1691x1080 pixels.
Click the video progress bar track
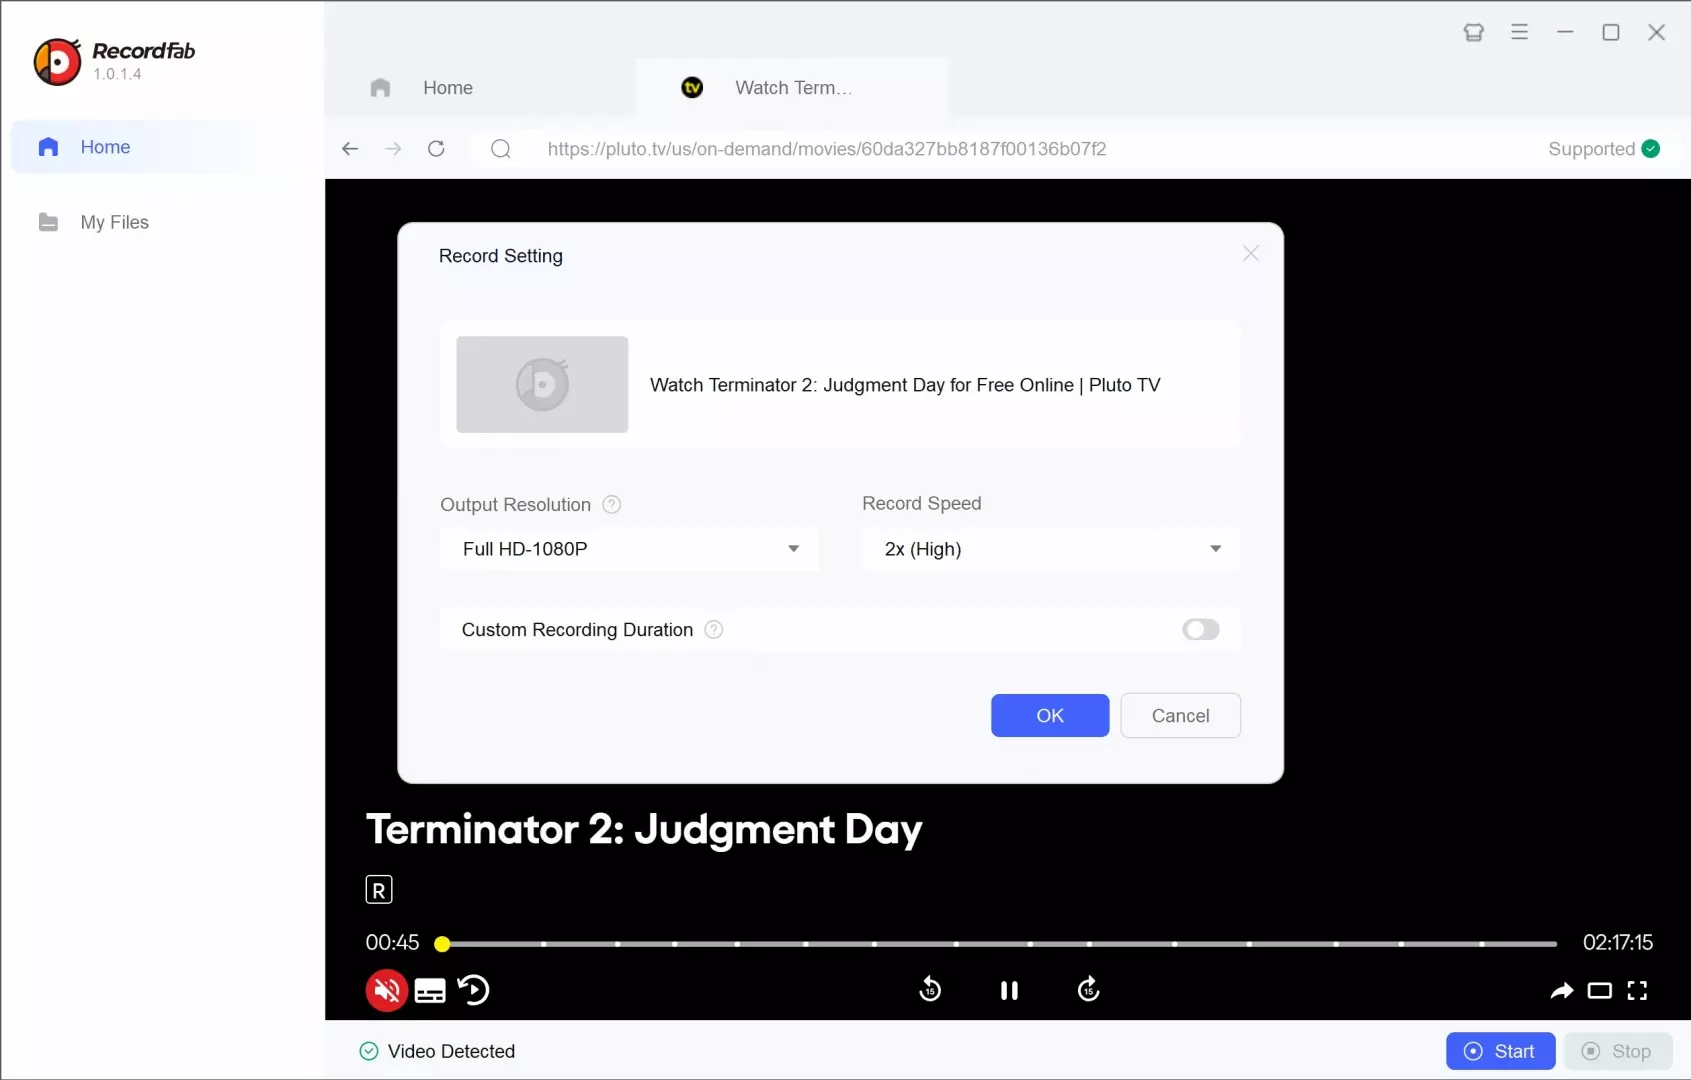pyautogui.click(x=1000, y=944)
